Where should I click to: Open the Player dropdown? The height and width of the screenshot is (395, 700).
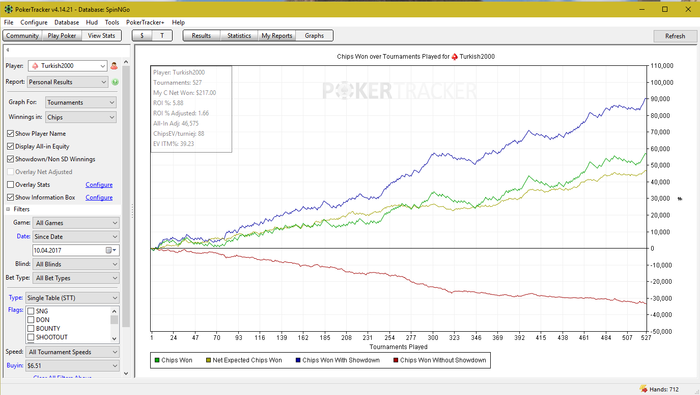click(67, 66)
